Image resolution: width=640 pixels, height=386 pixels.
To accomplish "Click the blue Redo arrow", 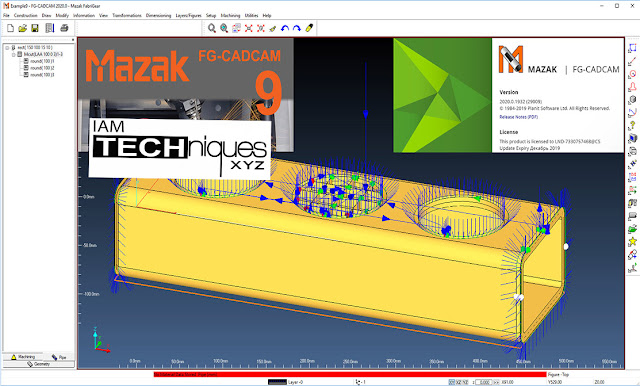I will click(297, 28).
